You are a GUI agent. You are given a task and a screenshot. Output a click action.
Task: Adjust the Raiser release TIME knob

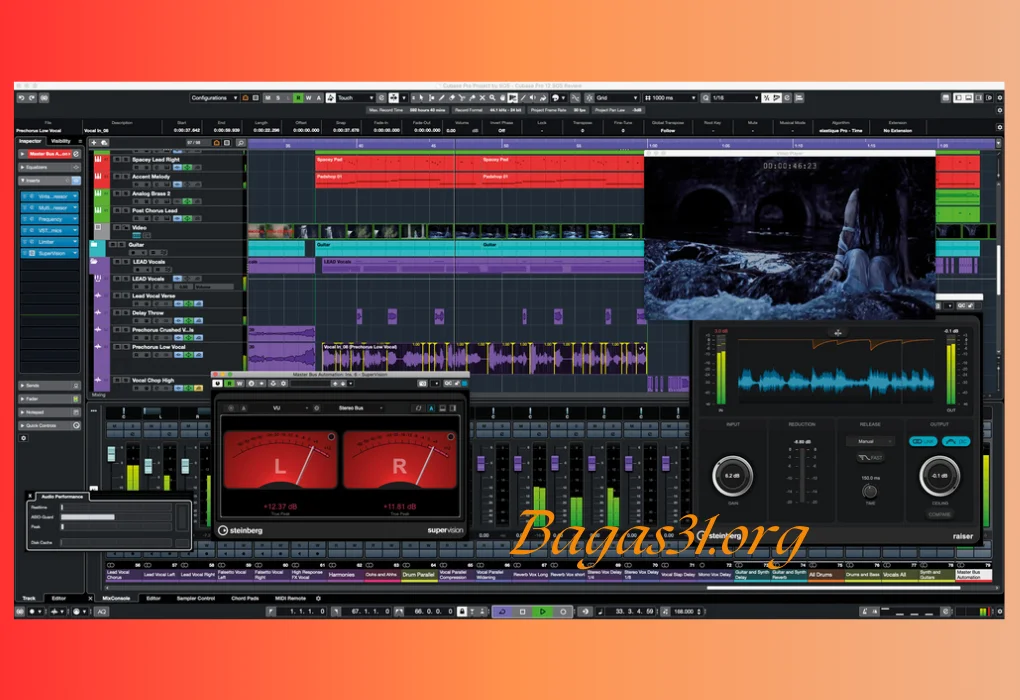[870, 491]
